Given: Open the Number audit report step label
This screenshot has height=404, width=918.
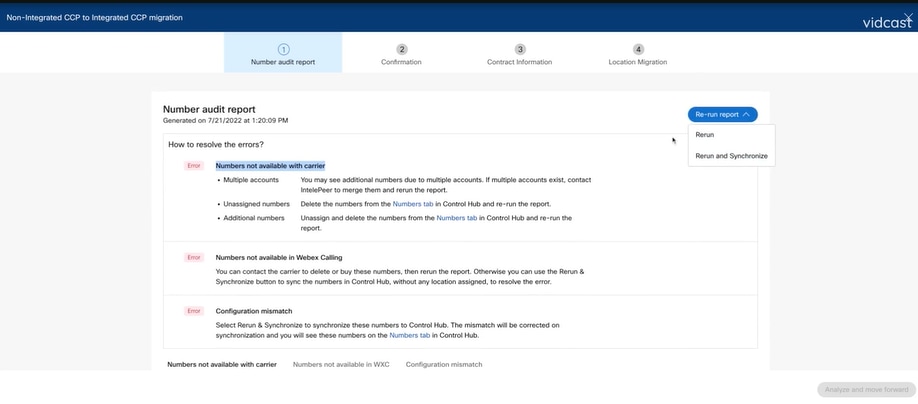Looking at the screenshot, I should (283, 62).
